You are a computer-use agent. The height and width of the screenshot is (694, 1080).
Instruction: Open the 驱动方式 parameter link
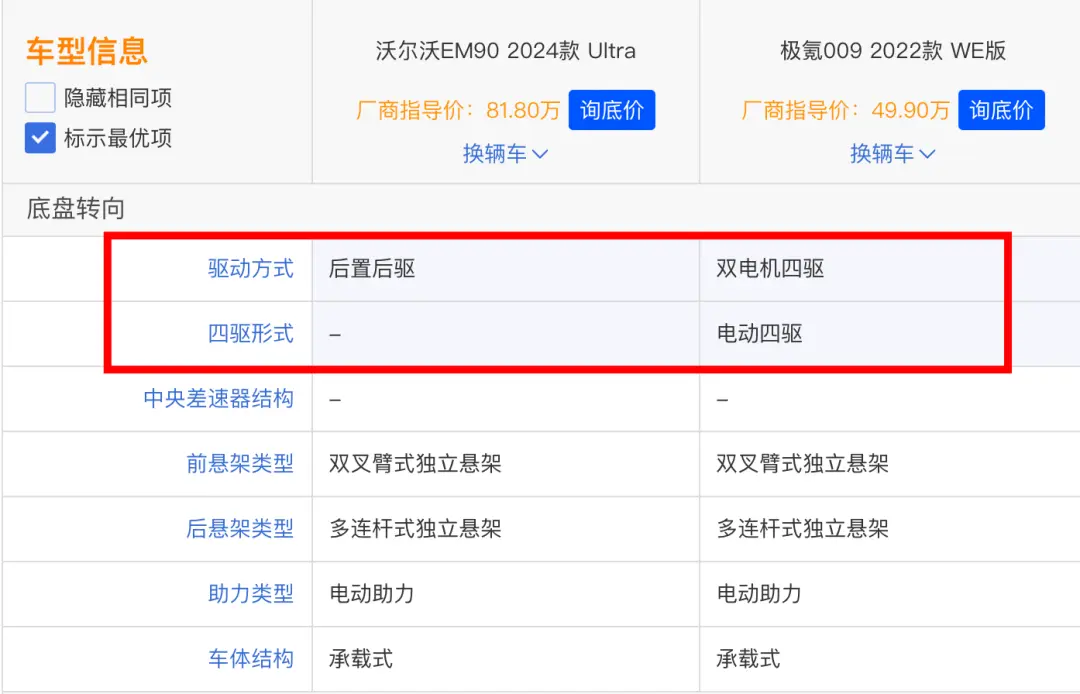click(x=251, y=269)
